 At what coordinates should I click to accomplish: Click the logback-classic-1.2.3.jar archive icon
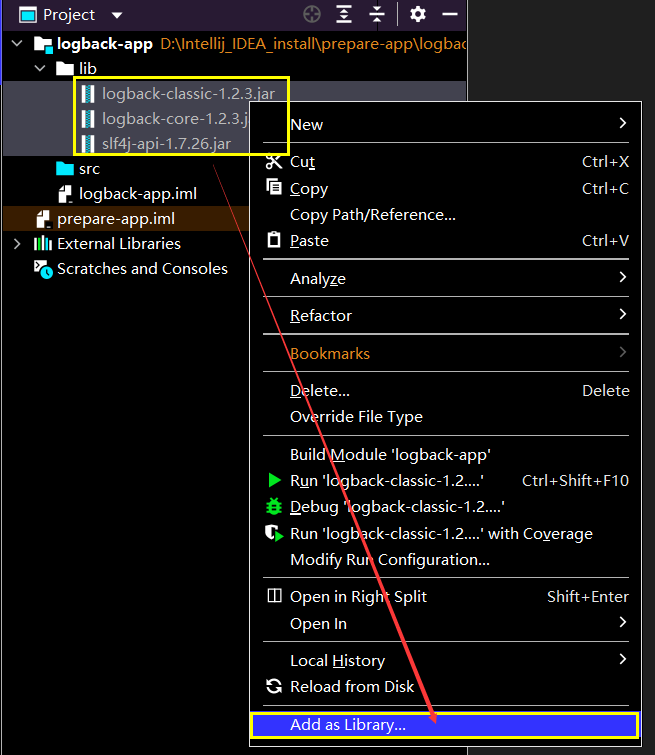tap(88, 94)
